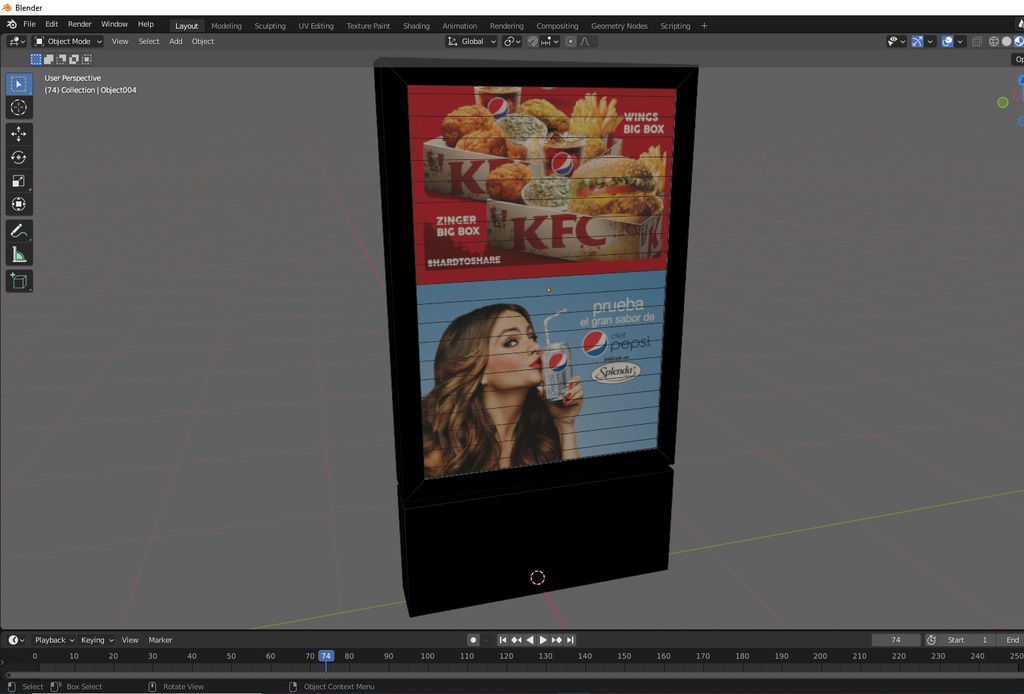Toggle auto keying record button
The image size is (1024, 694).
[x=473, y=640]
